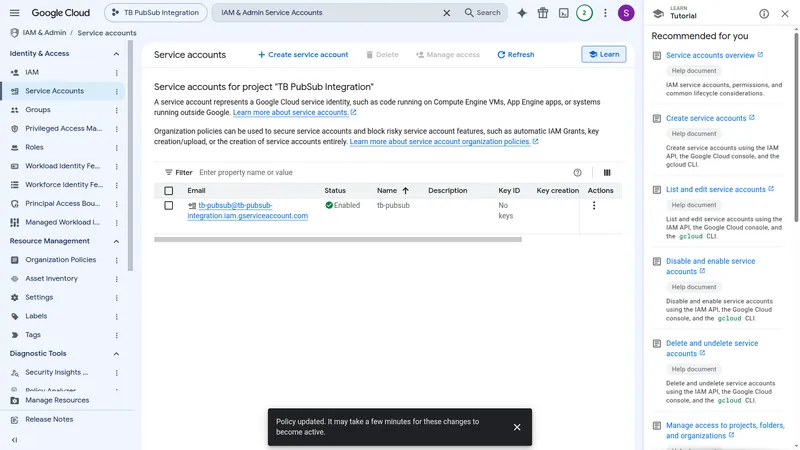The width and height of the screenshot is (800, 450).
Task: Open Settings item more options menu
Action: pyautogui.click(x=116, y=298)
